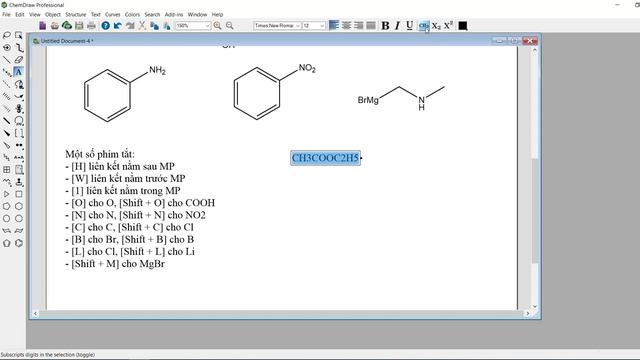Select the Drawing Elements tool
The width and height of the screenshot is (640, 360).
point(19,121)
